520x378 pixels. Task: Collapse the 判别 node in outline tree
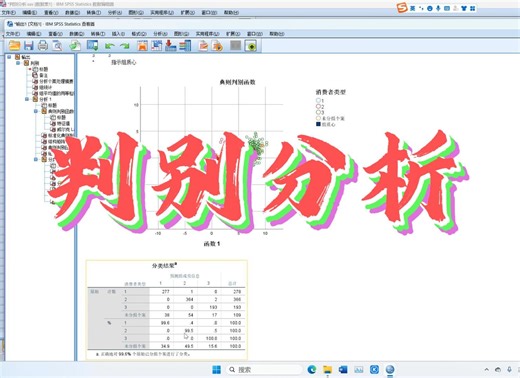(x=18, y=63)
